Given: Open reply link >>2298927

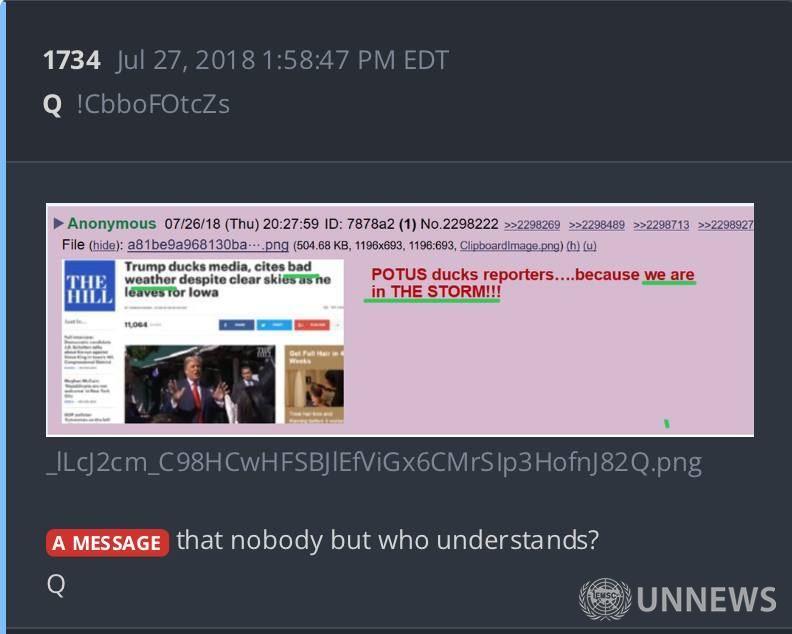Looking at the screenshot, I should click(725, 225).
